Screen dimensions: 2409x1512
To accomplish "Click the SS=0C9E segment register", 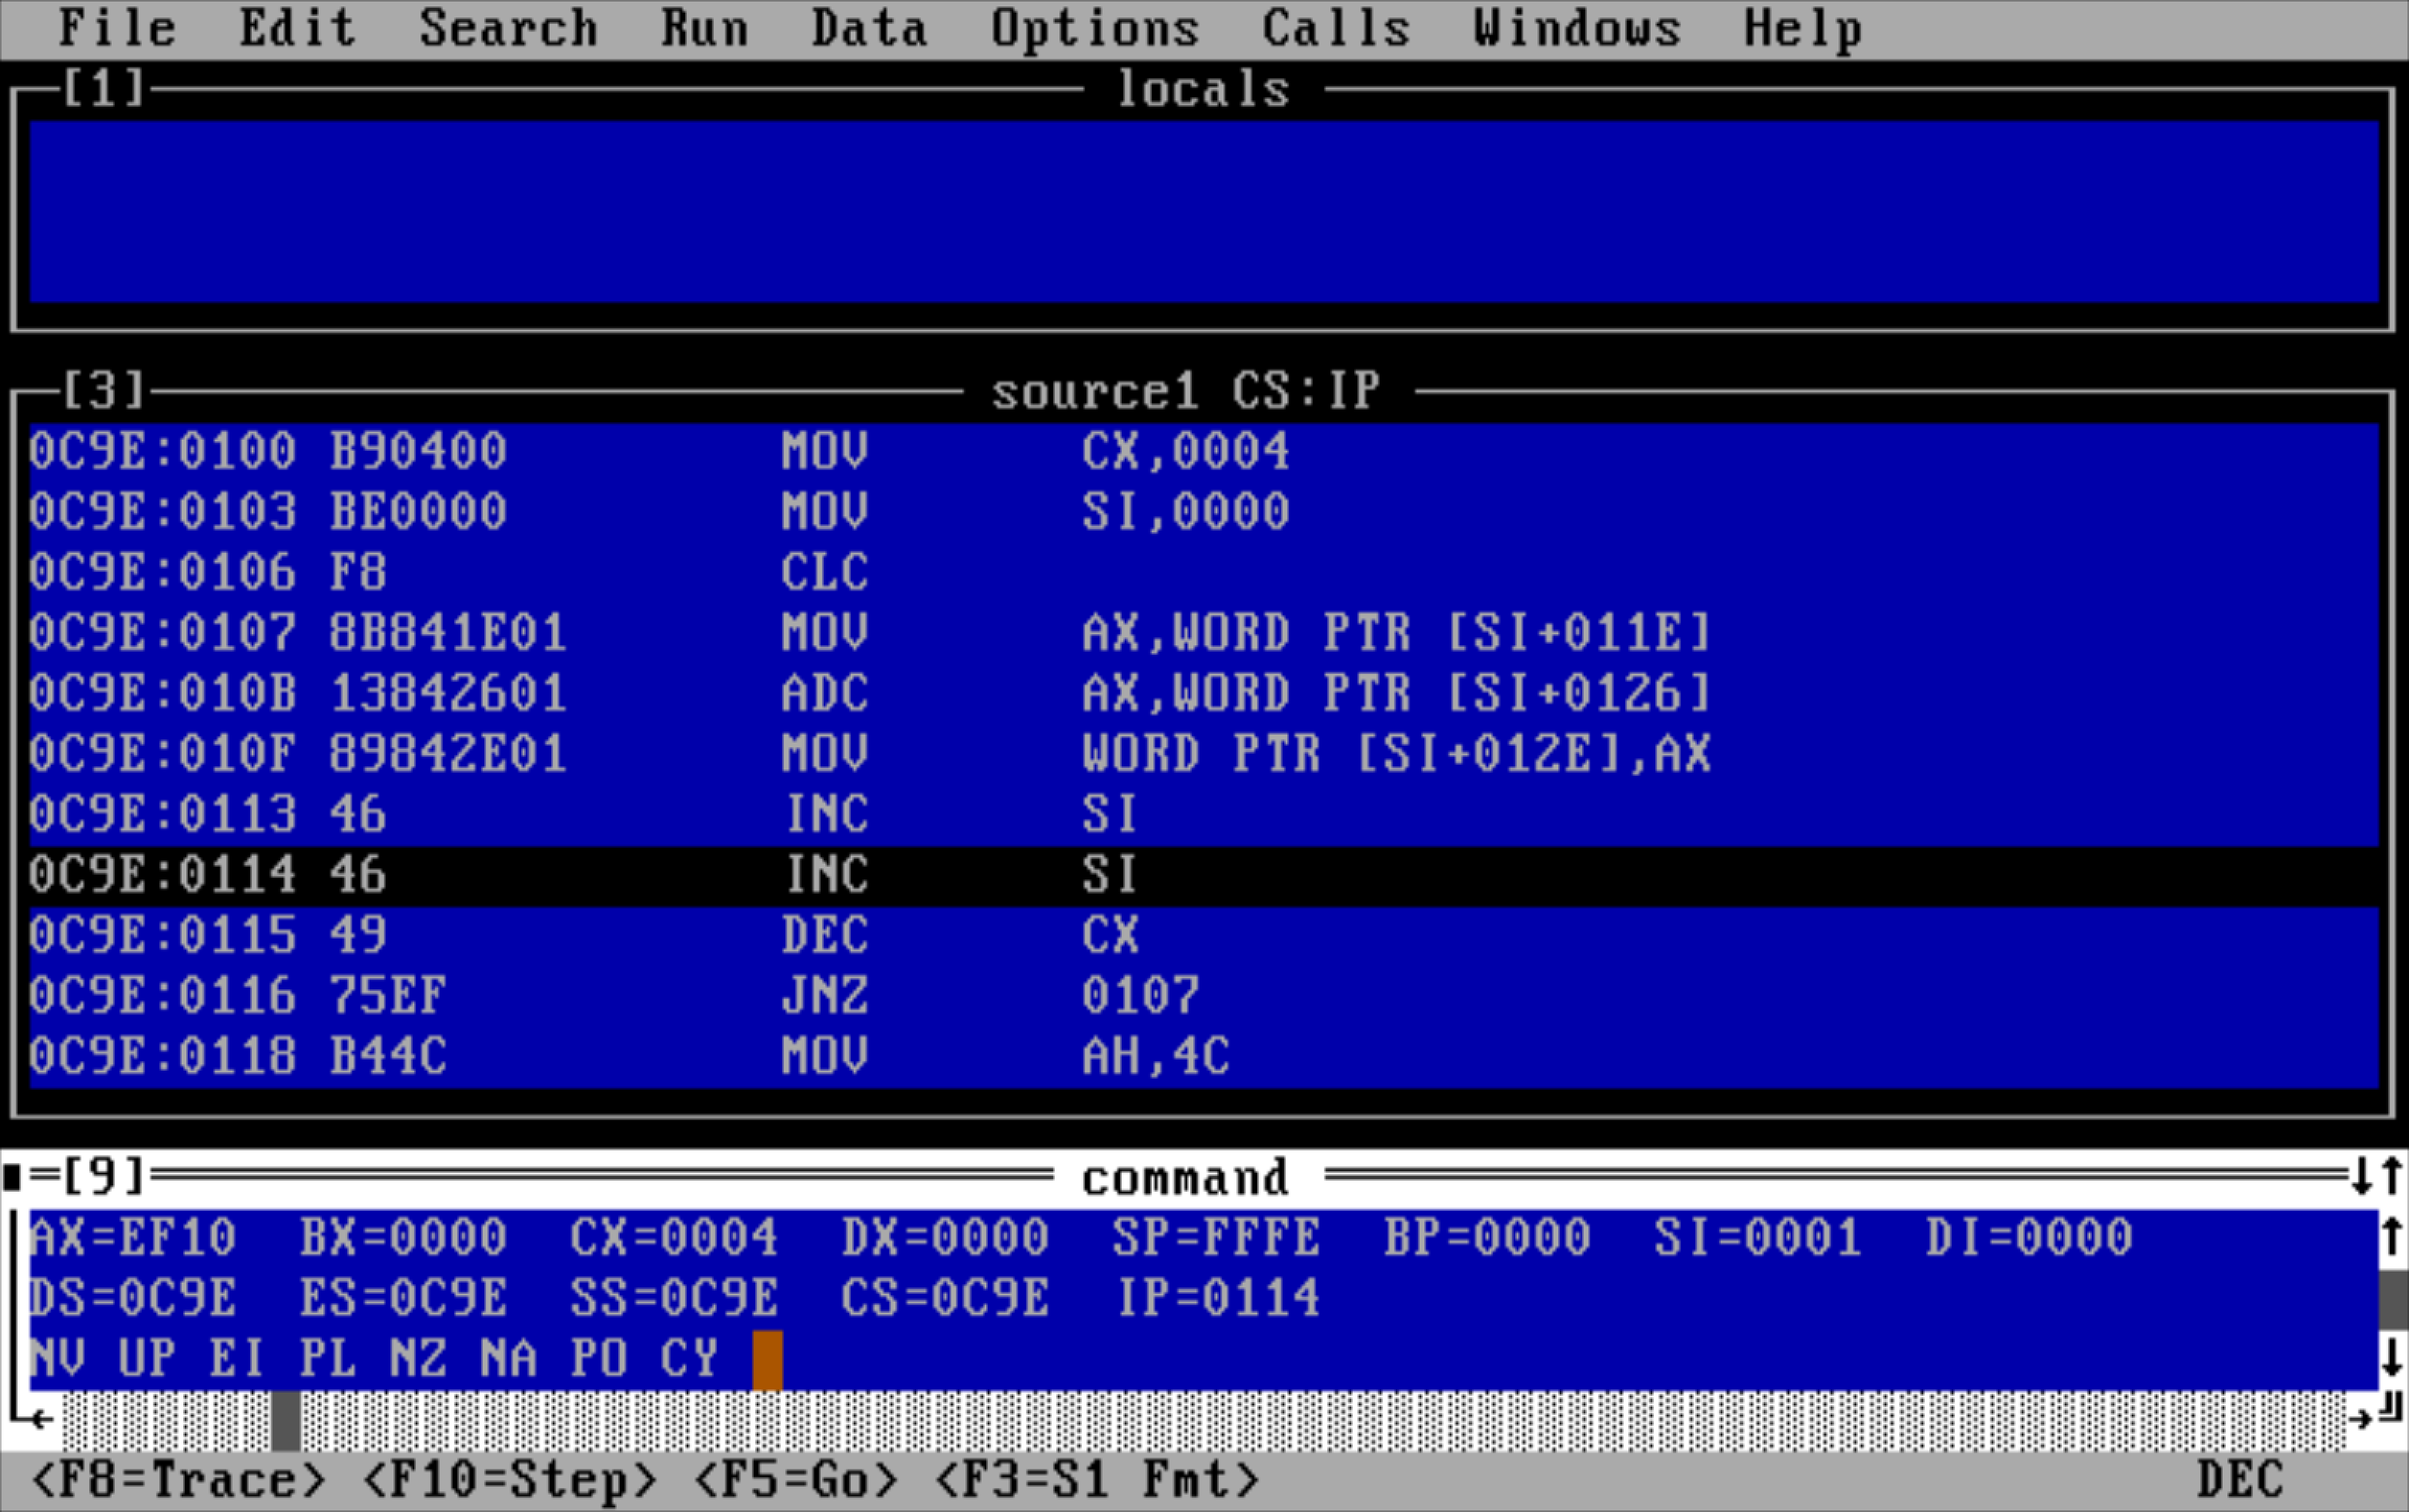I will pyautogui.click(x=674, y=1298).
